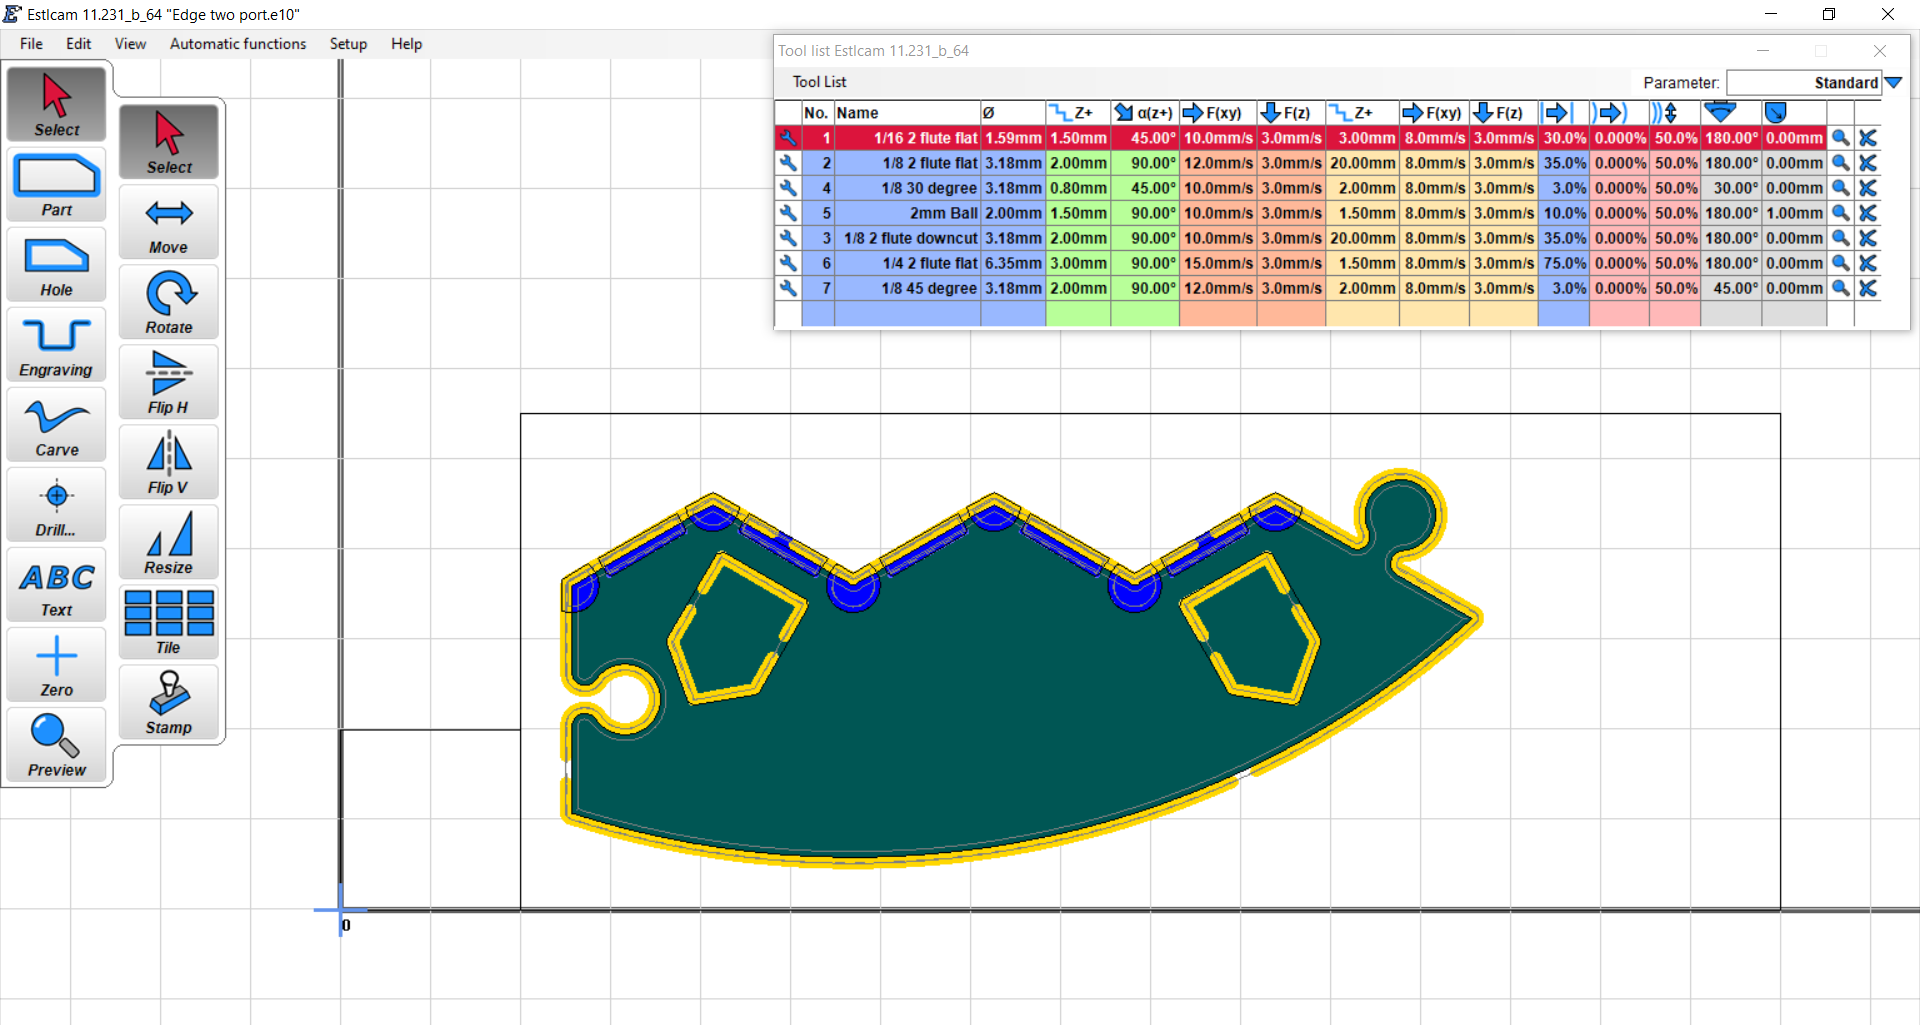Close the Tool list window
The width and height of the screenshot is (1920, 1025).
[x=1880, y=51]
